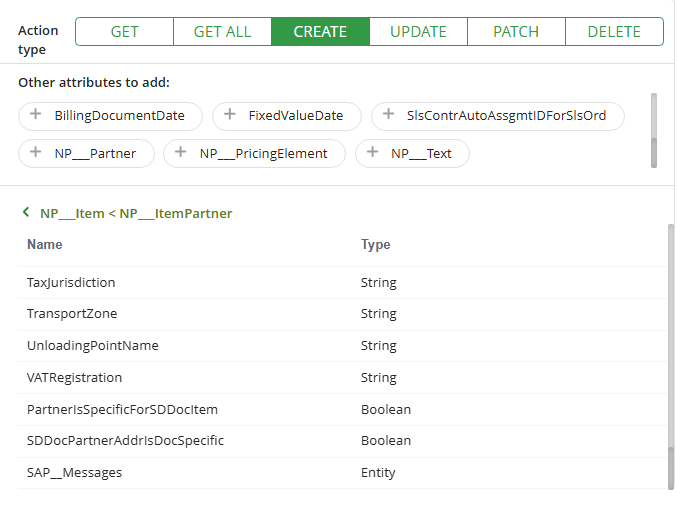Add the SlsContrAutoAssgmtIDForSlsOrd attribute label

coord(506,116)
